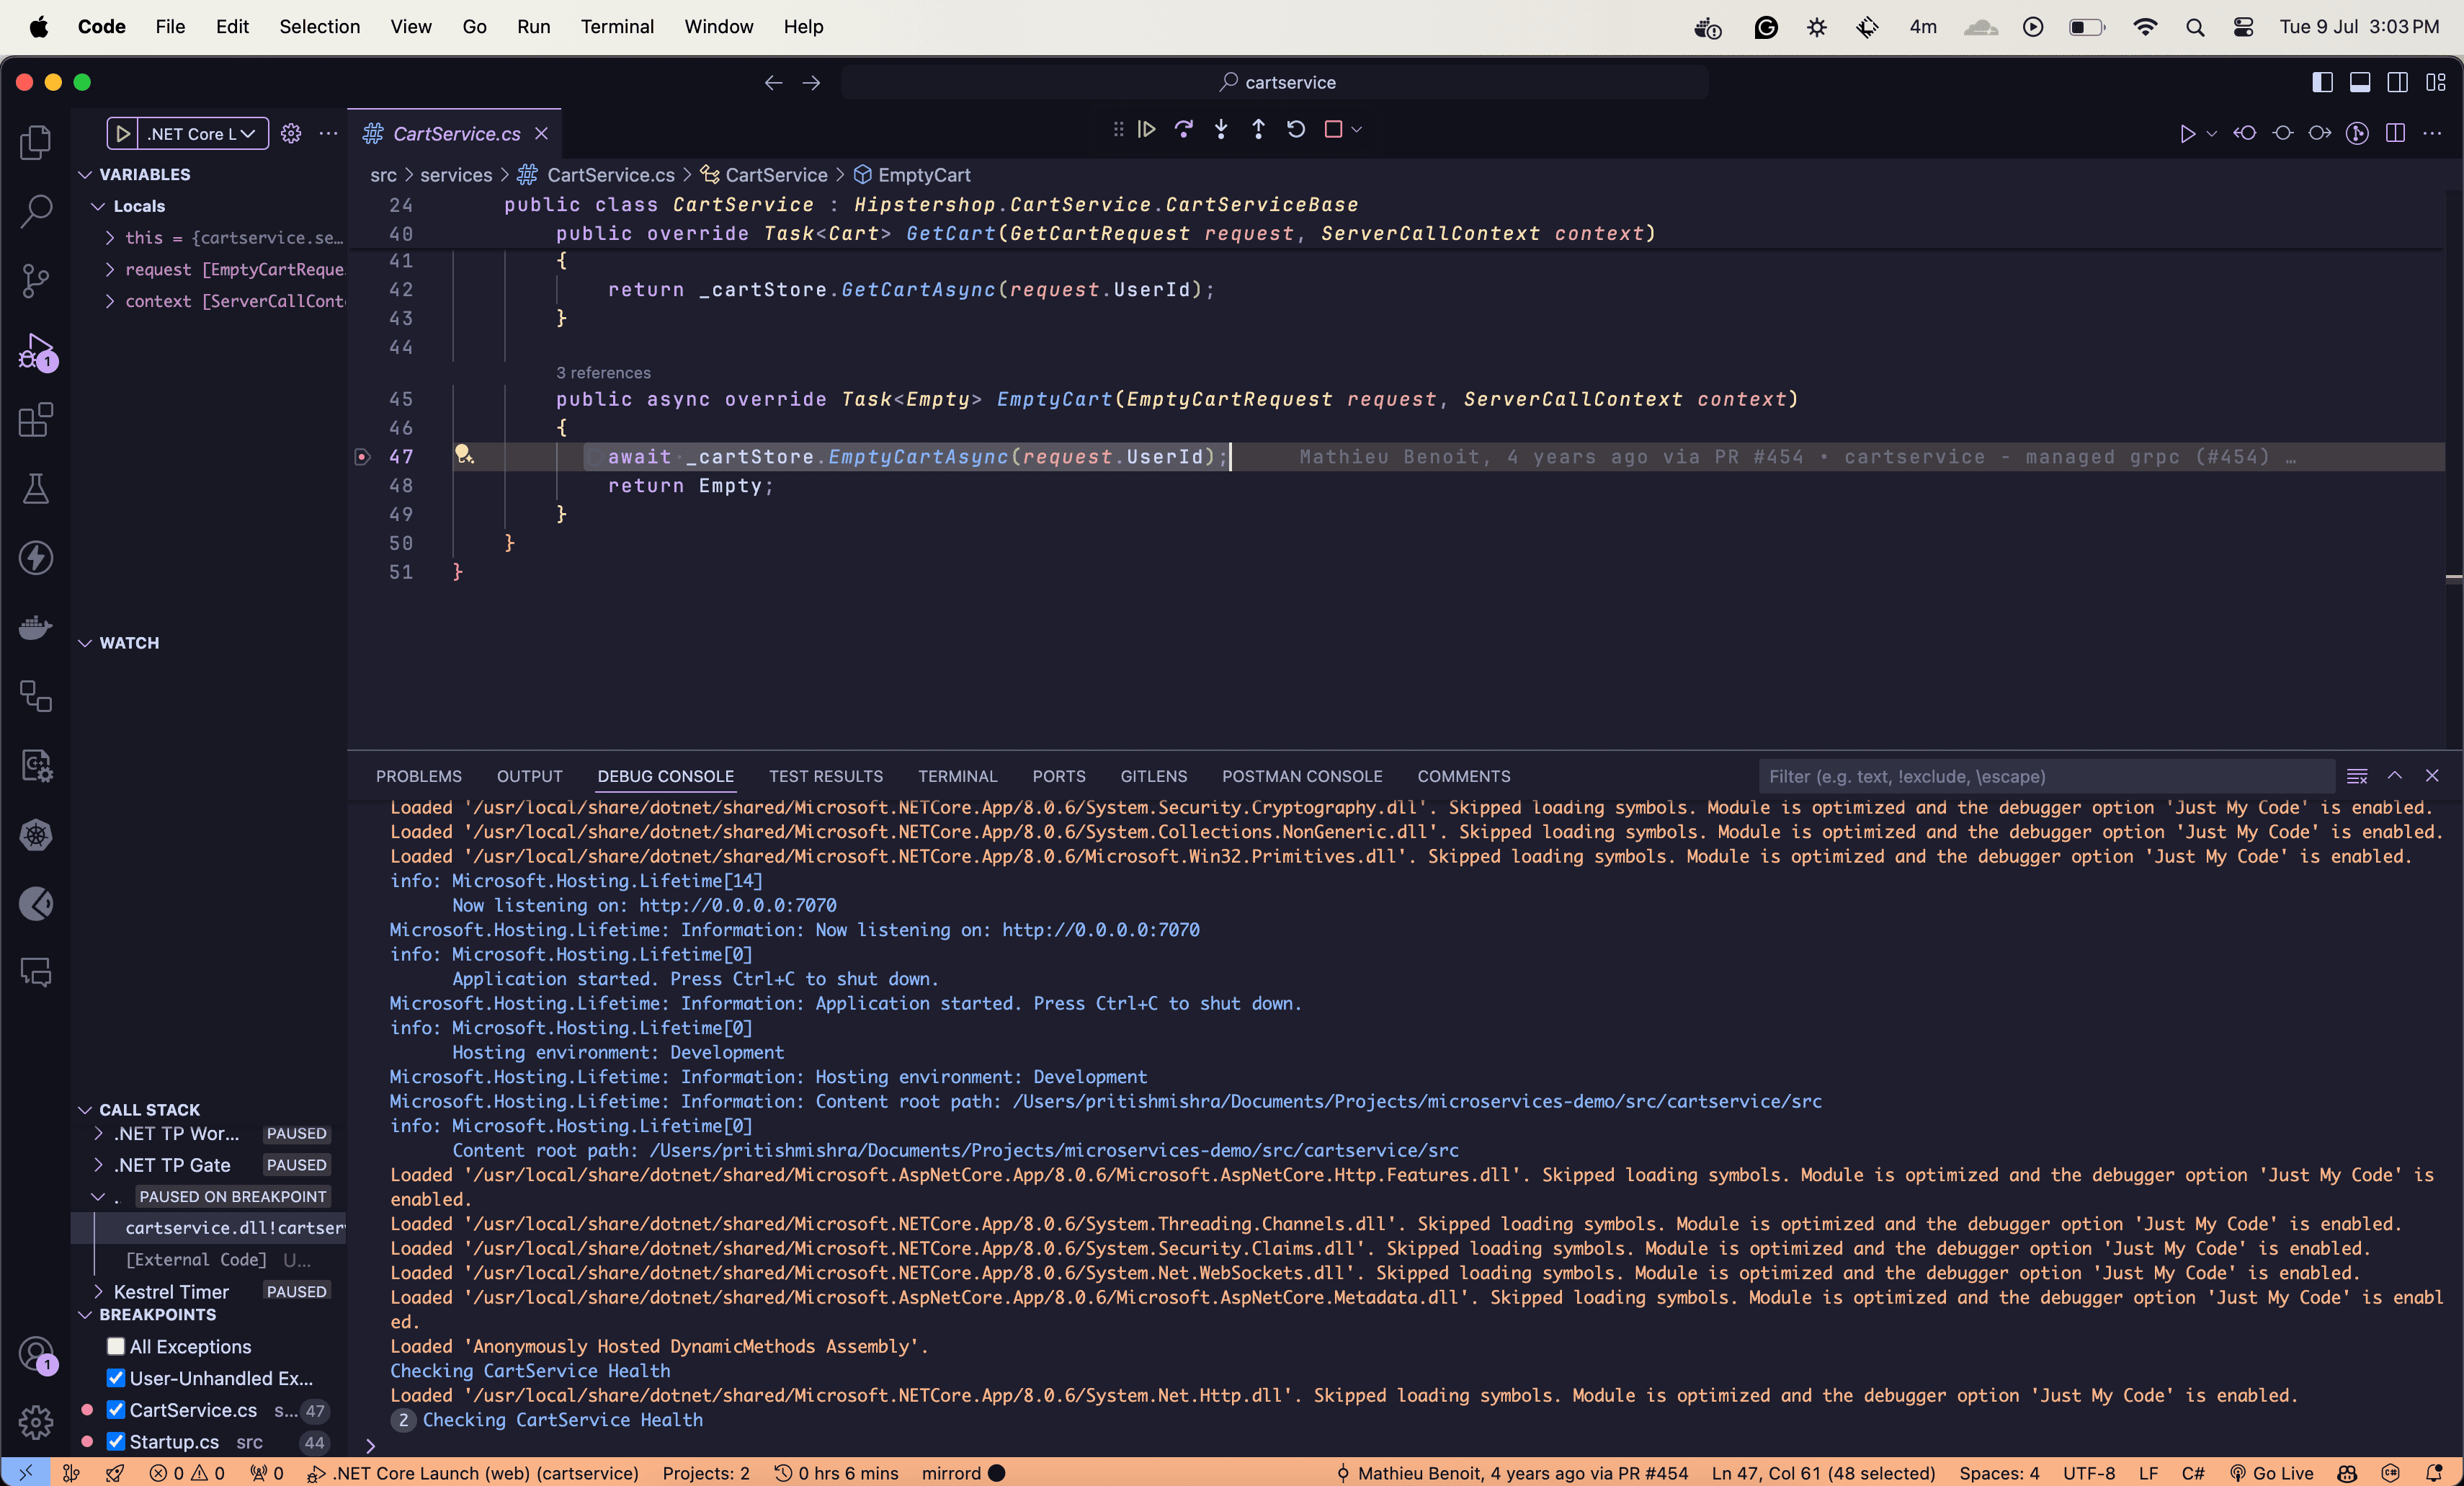Switch to the POSTMAN CONSOLE tab
This screenshot has height=1486, width=2464.
pos(1302,776)
